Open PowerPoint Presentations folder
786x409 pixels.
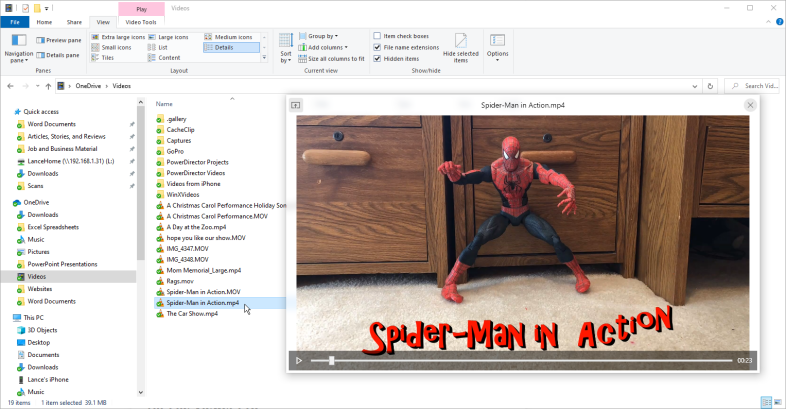(62, 264)
